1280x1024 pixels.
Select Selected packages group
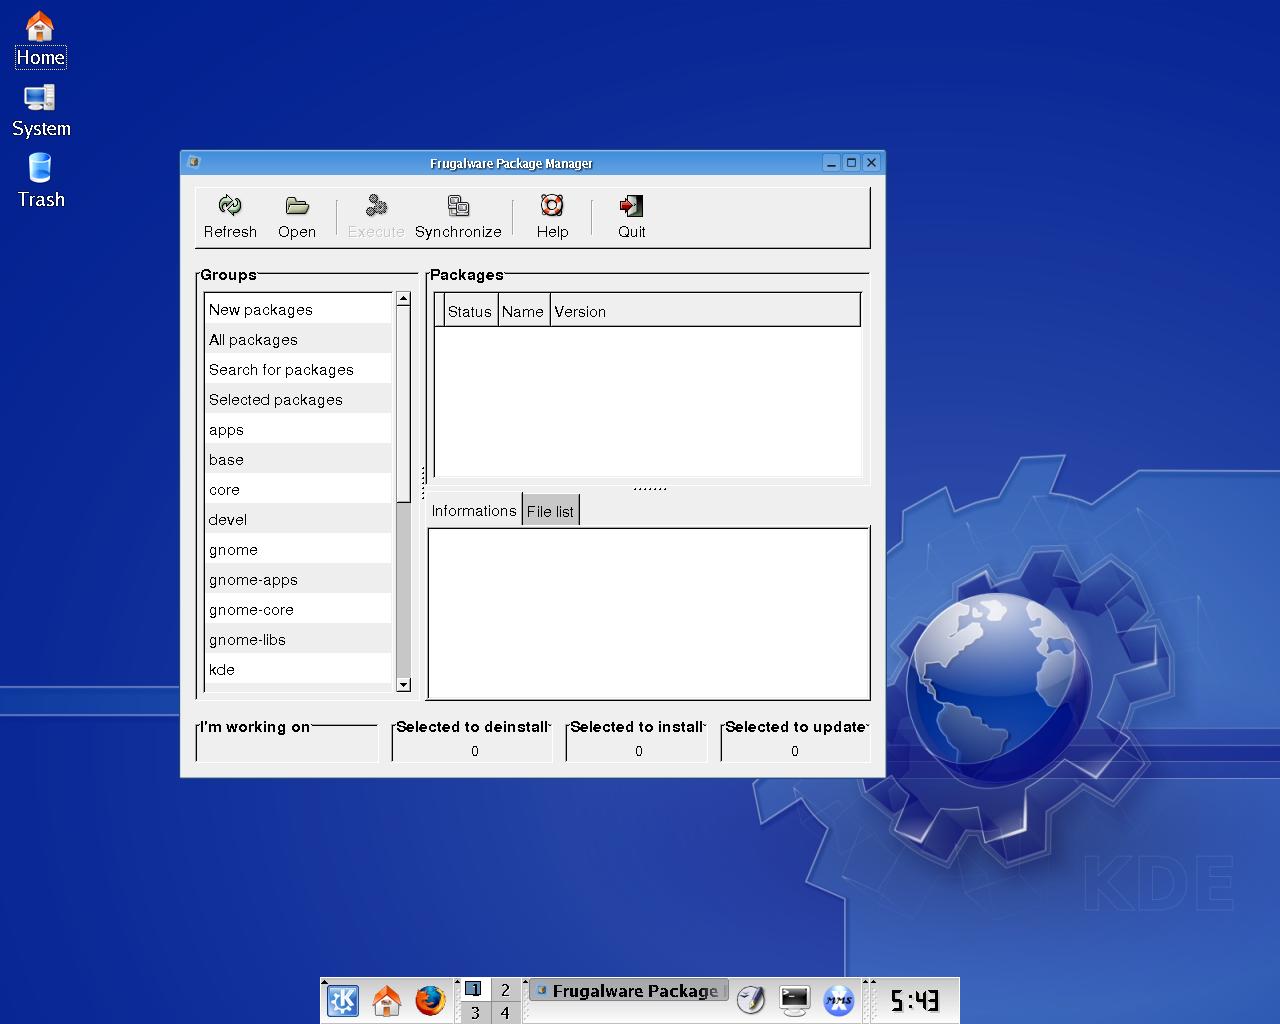(298, 400)
